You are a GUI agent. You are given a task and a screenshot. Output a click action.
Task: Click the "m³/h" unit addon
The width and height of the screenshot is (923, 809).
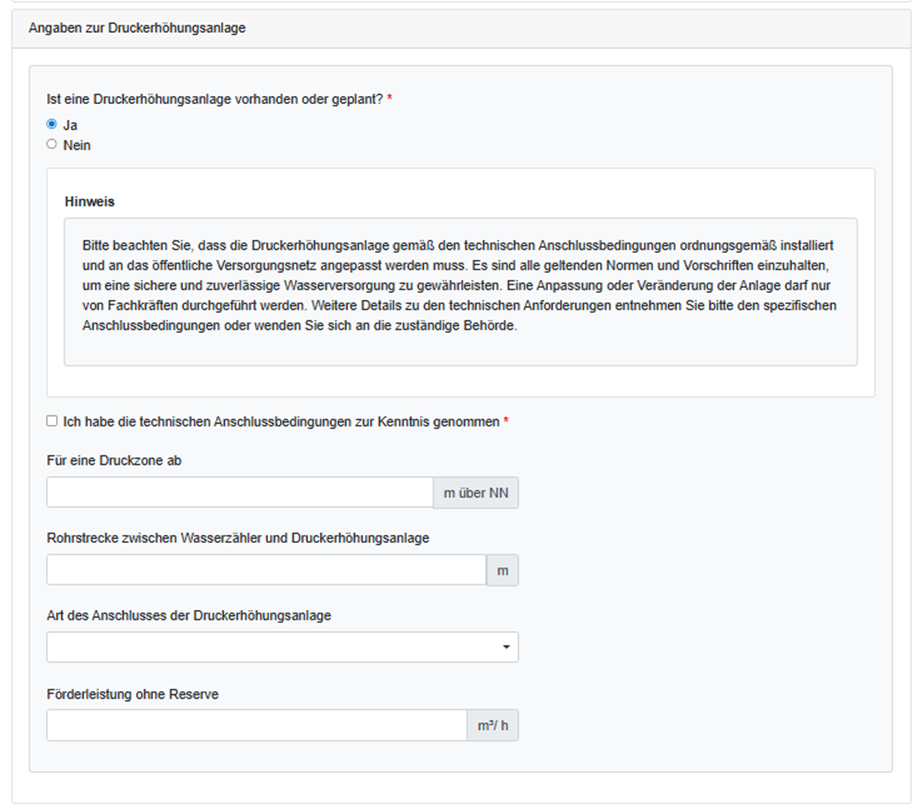(492, 725)
